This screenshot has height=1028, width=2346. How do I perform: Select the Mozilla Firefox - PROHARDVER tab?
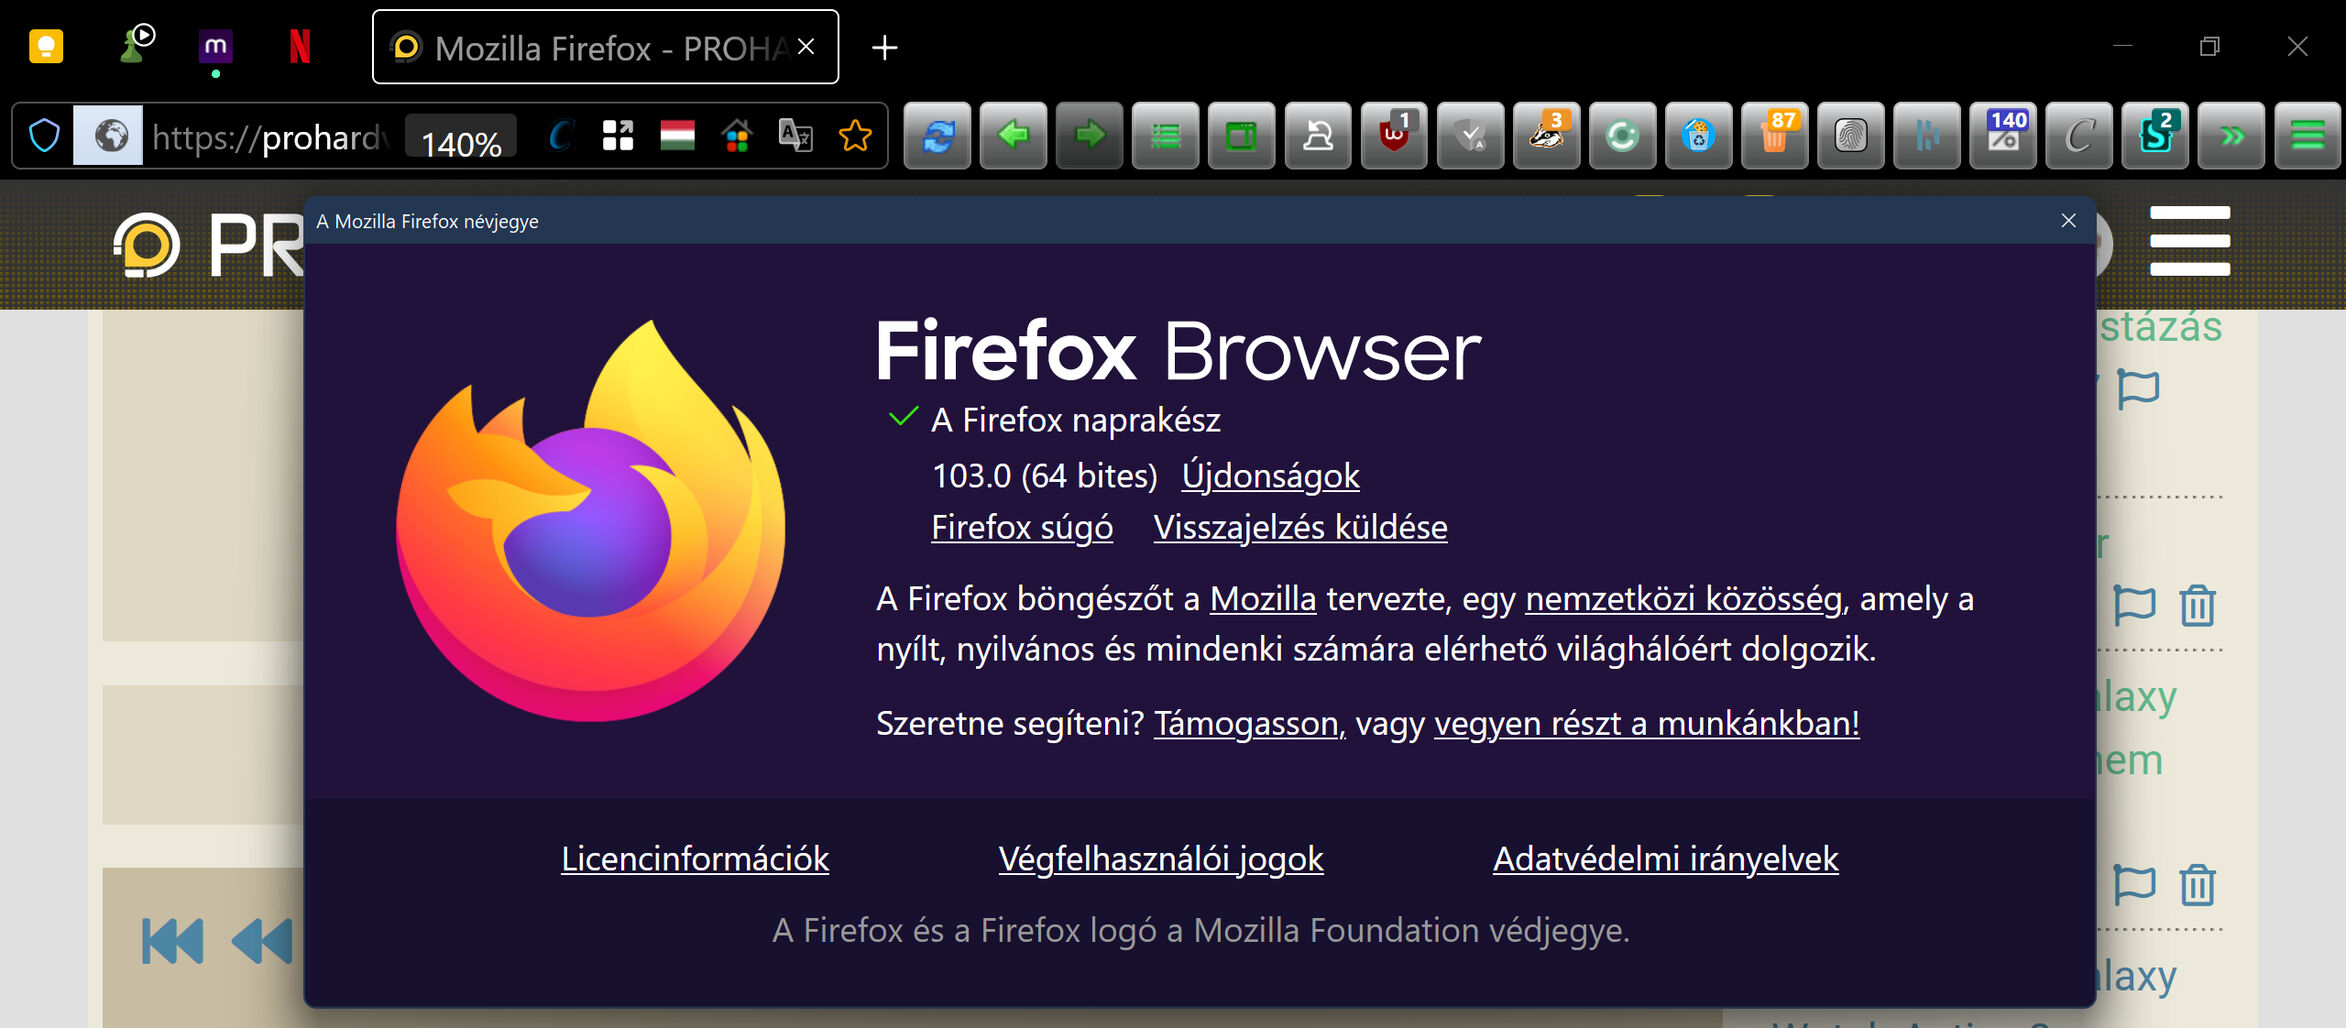605,47
